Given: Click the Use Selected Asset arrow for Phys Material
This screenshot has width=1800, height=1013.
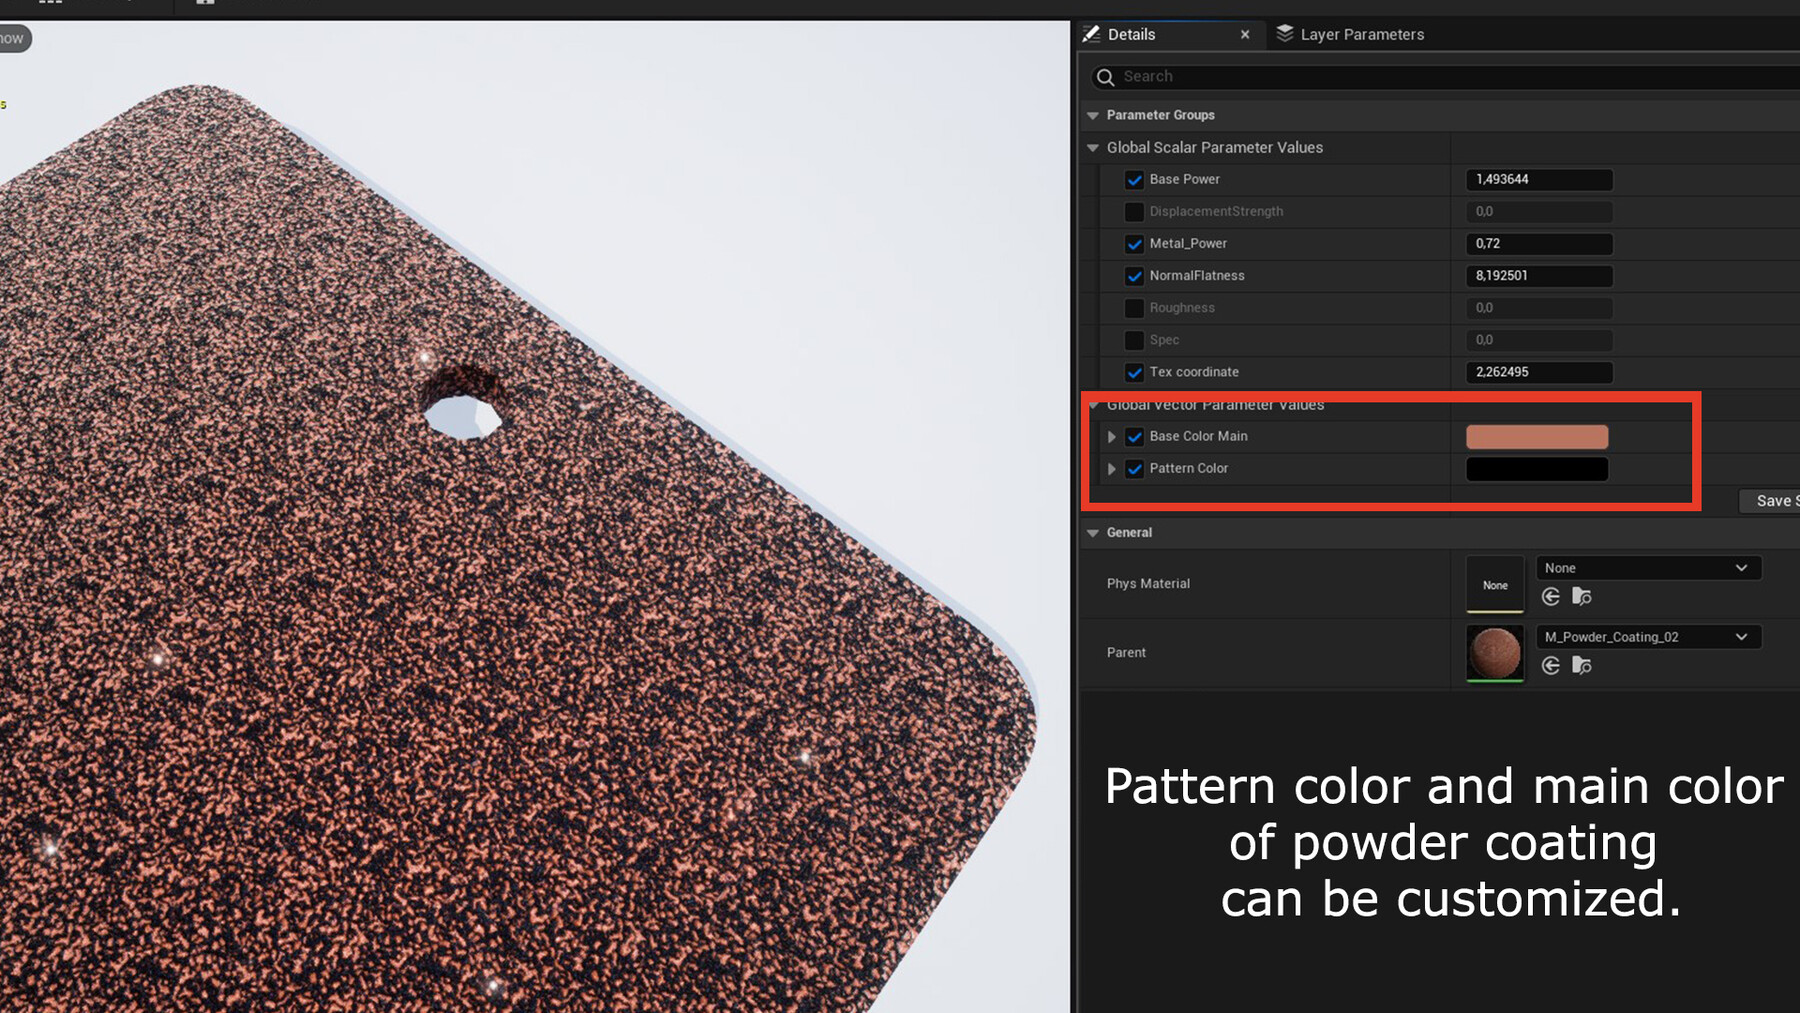Looking at the screenshot, I should (x=1551, y=596).
